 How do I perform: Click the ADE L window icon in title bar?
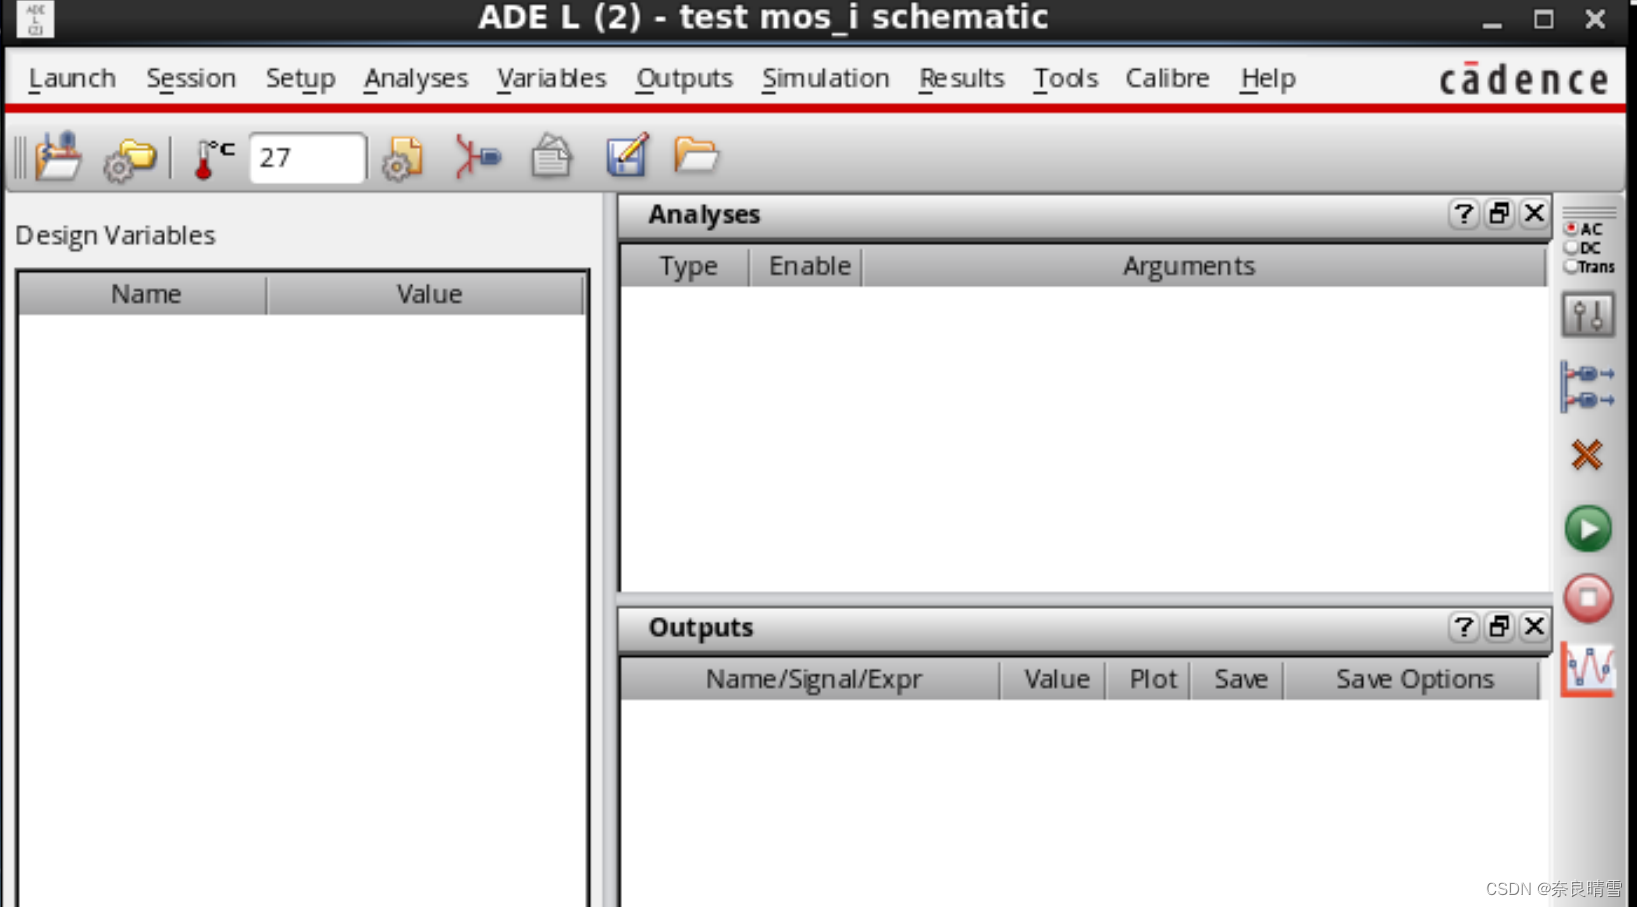pyautogui.click(x=35, y=18)
